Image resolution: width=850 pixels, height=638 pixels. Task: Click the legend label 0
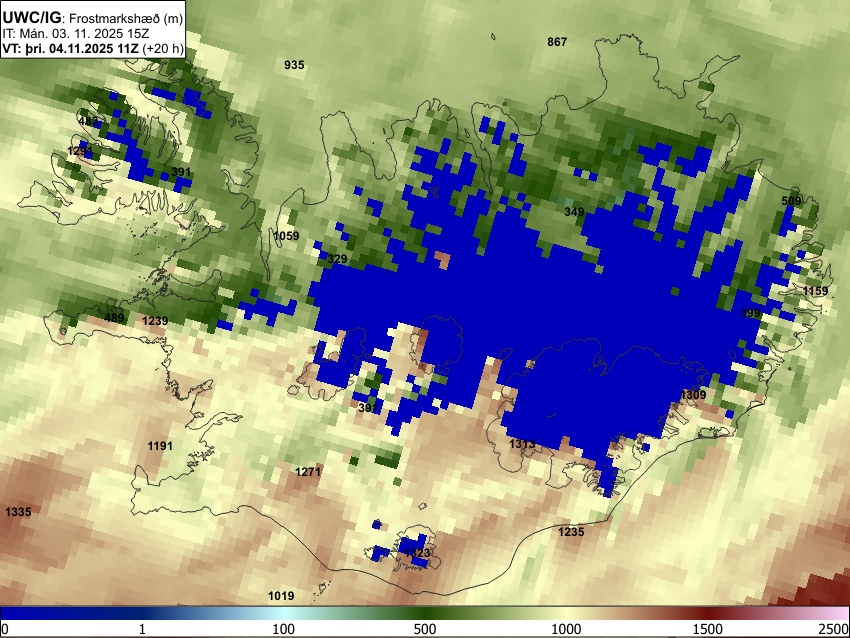5,629
